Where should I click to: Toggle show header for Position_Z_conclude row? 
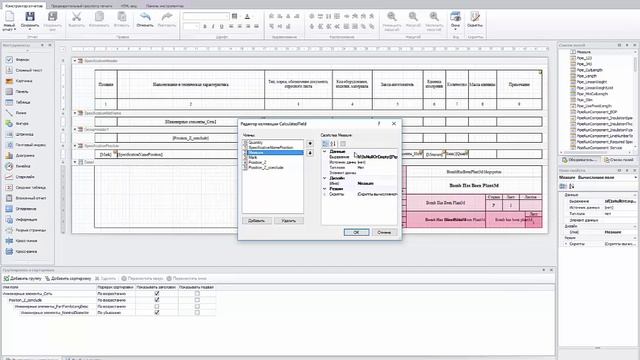click(157, 300)
